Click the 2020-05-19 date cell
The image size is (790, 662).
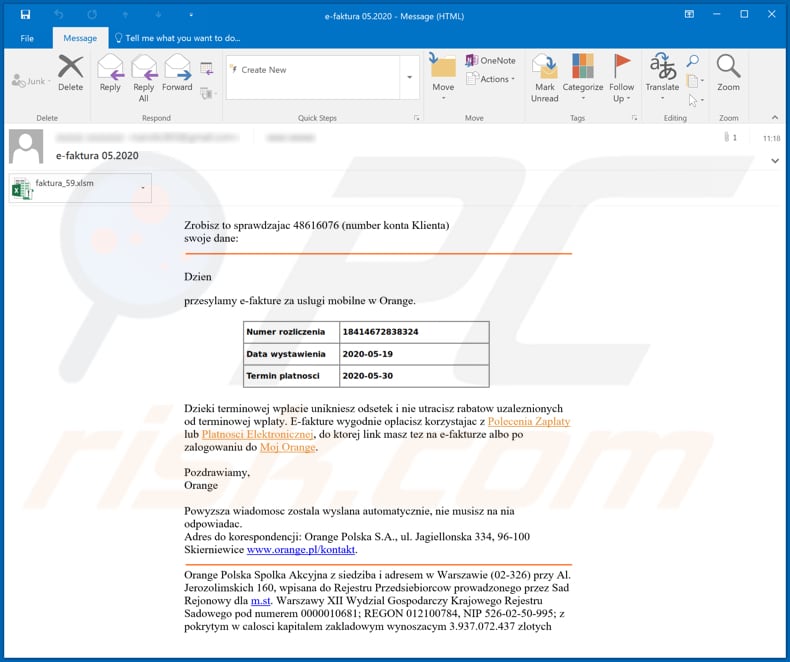click(x=414, y=354)
